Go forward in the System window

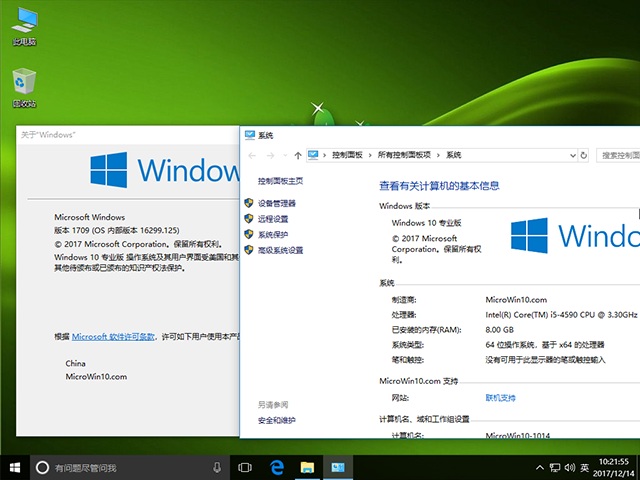click(270, 156)
